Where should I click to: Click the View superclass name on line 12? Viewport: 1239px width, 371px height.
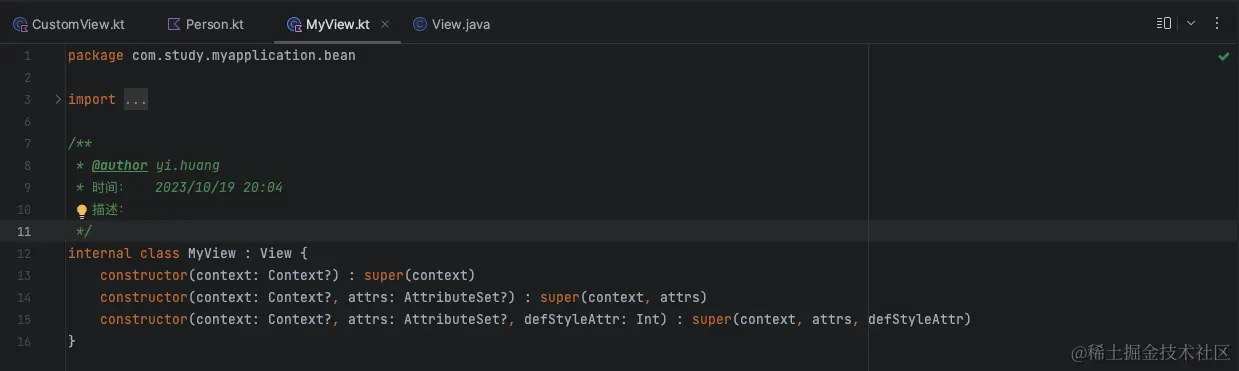(x=276, y=254)
